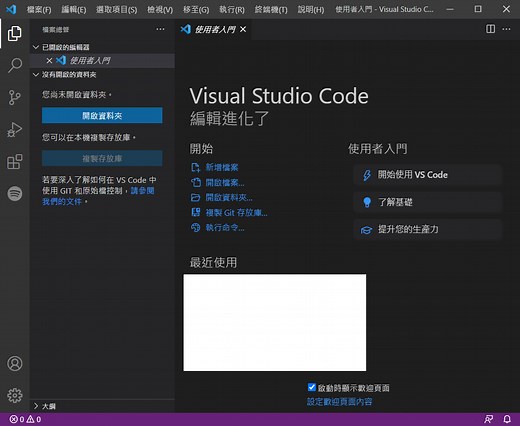Split the editor to the right

490,29
